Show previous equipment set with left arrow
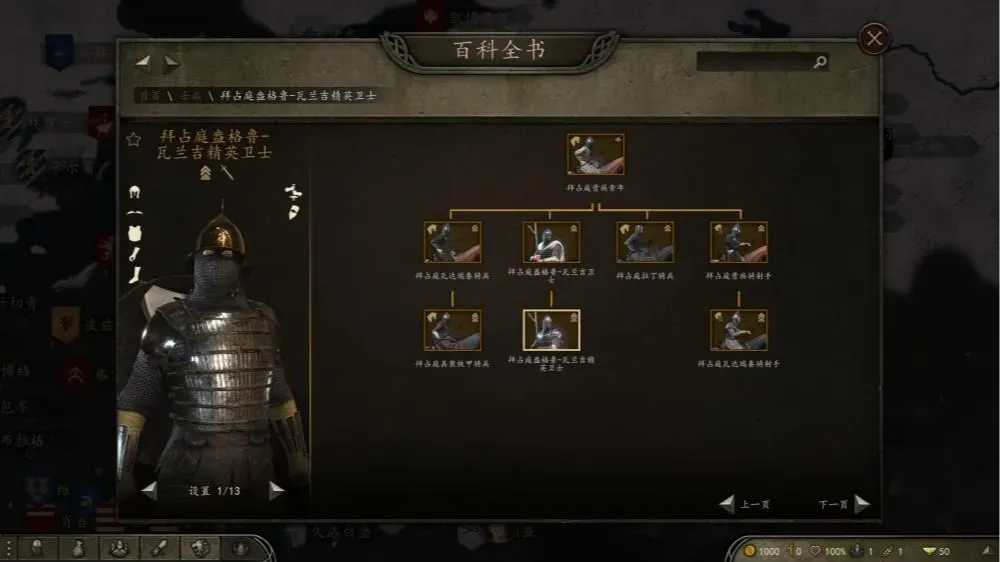The height and width of the screenshot is (562, 1000). click(x=149, y=491)
